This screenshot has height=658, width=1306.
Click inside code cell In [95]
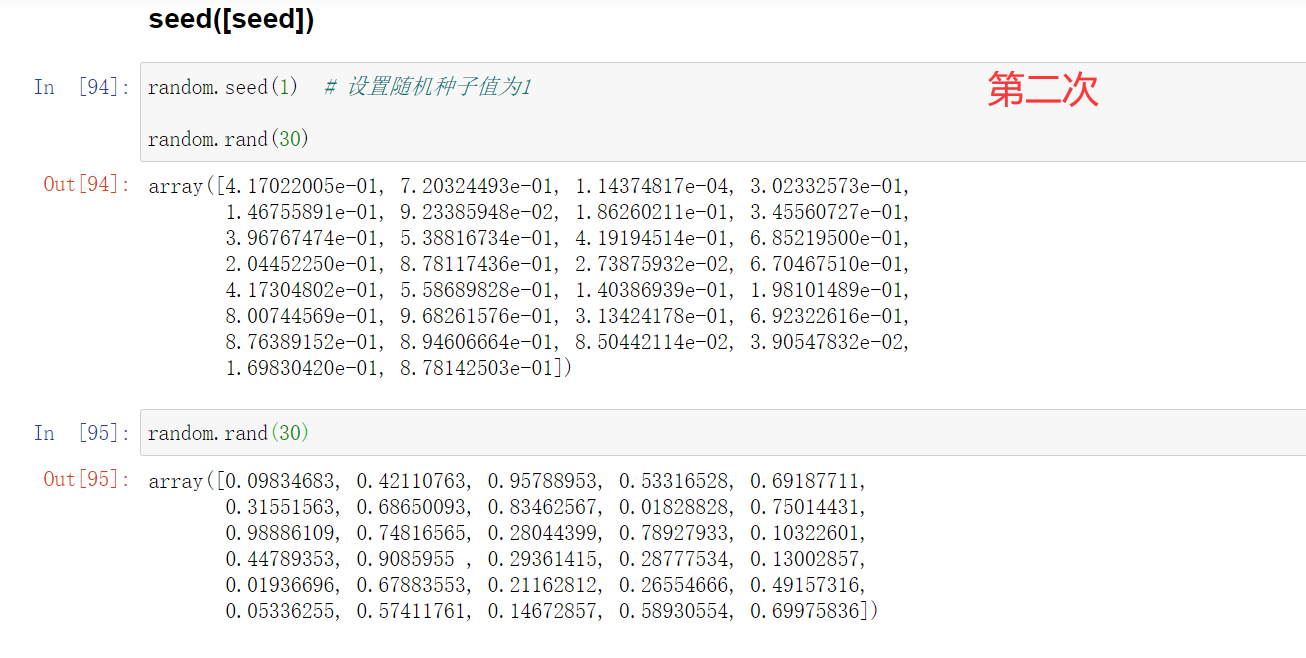click(x=722, y=433)
